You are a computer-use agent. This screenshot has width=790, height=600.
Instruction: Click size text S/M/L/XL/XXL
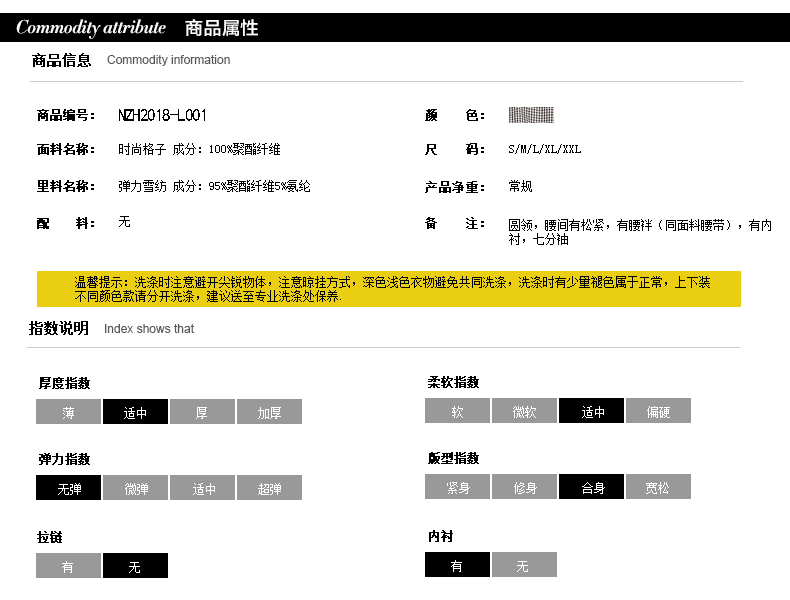tap(545, 149)
